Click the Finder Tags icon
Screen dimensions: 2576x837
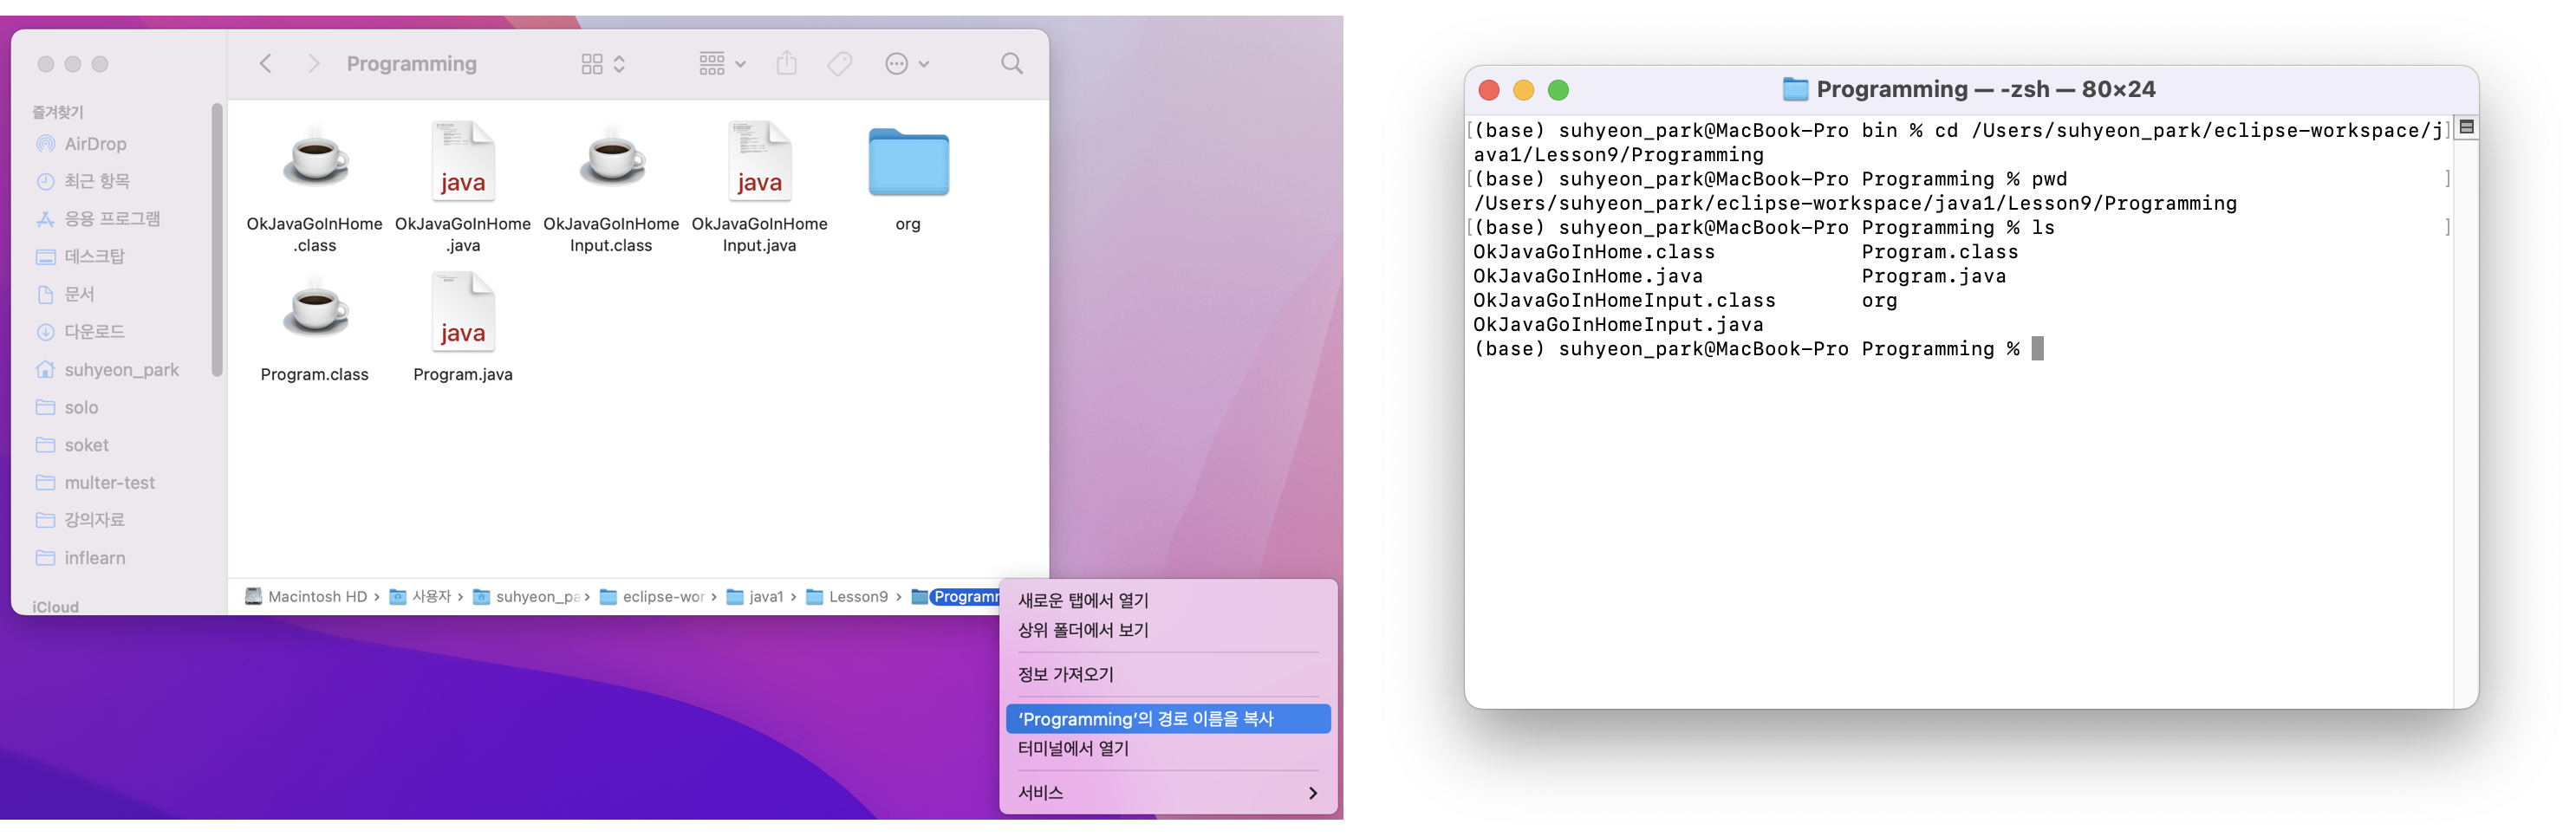click(x=840, y=64)
